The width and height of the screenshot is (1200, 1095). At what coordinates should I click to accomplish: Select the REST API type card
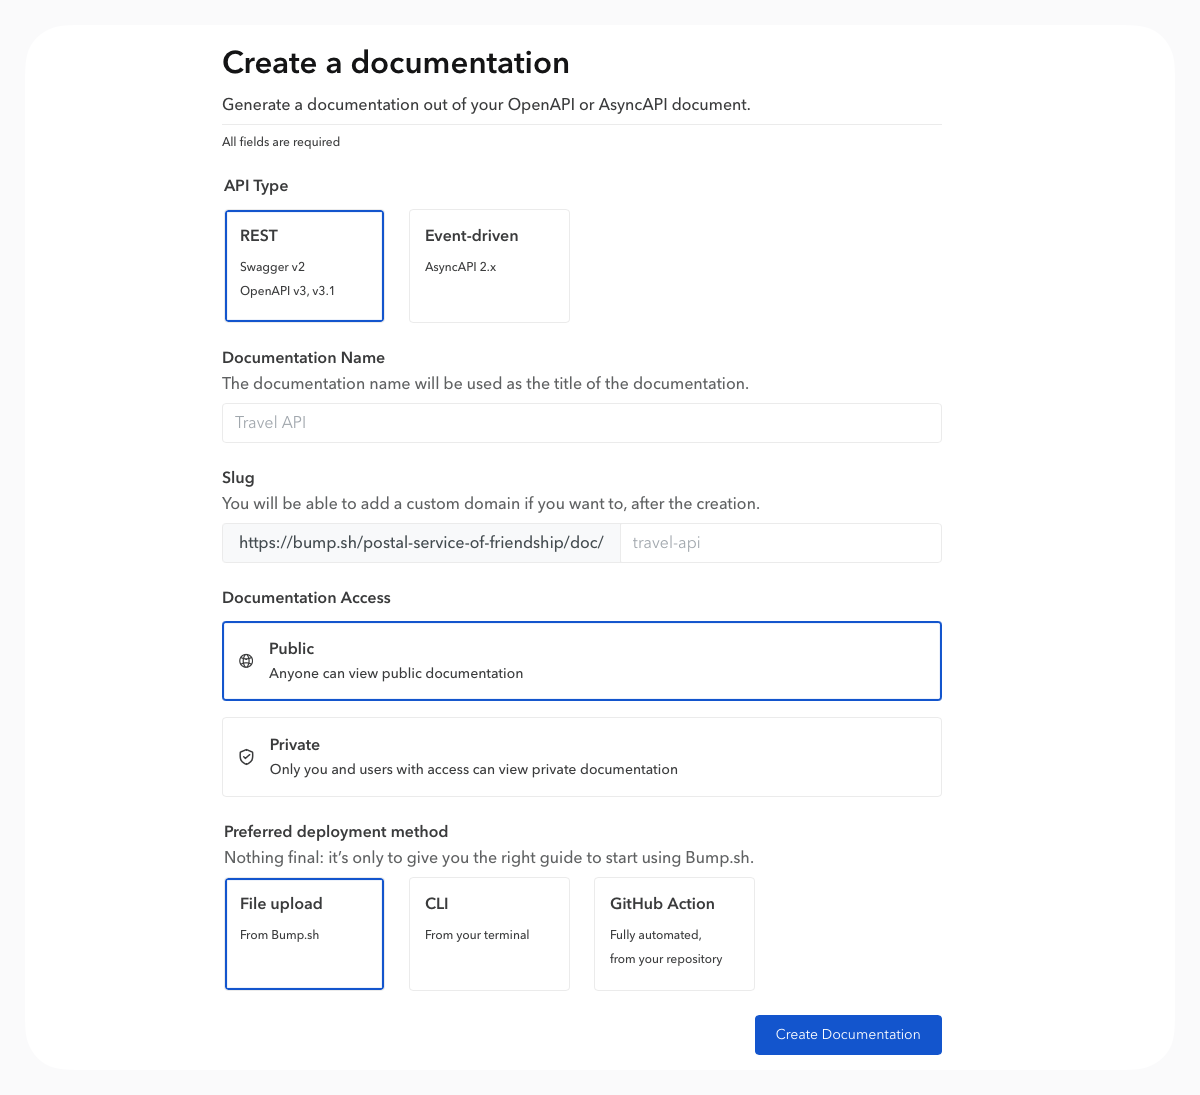pos(304,265)
